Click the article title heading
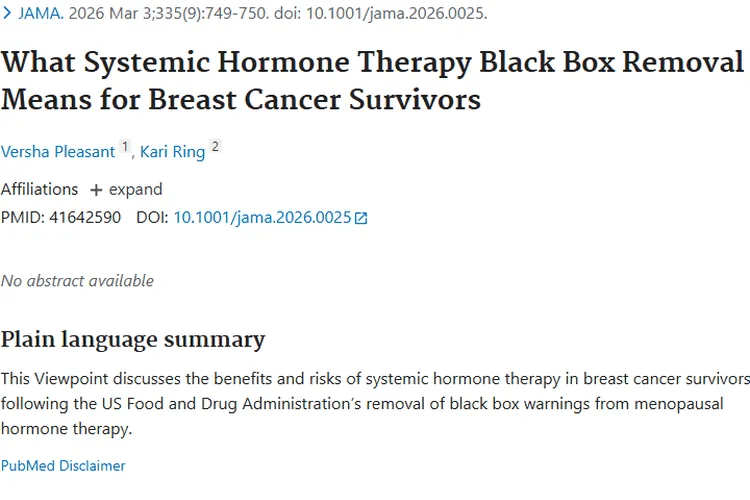Screen dimensions: 750x500 (x=372, y=81)
